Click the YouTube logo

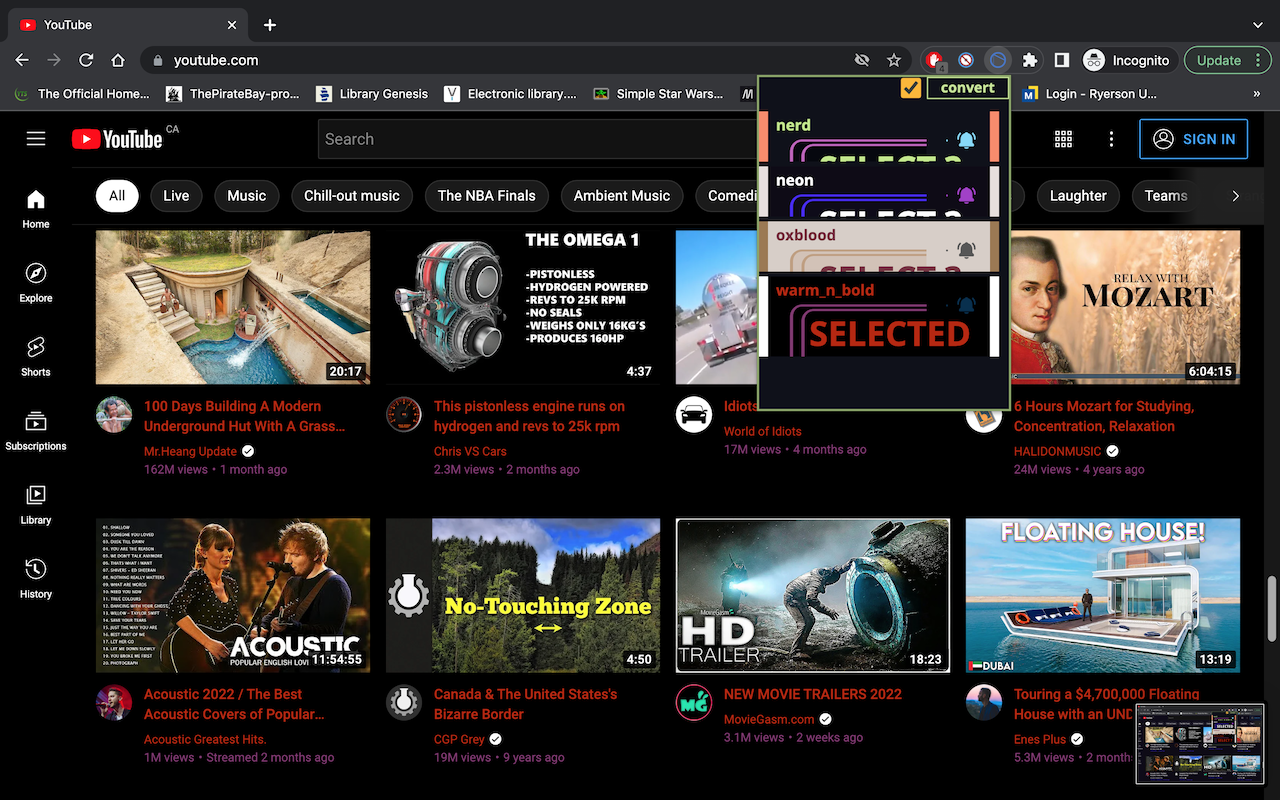click(x=117, y=139)
